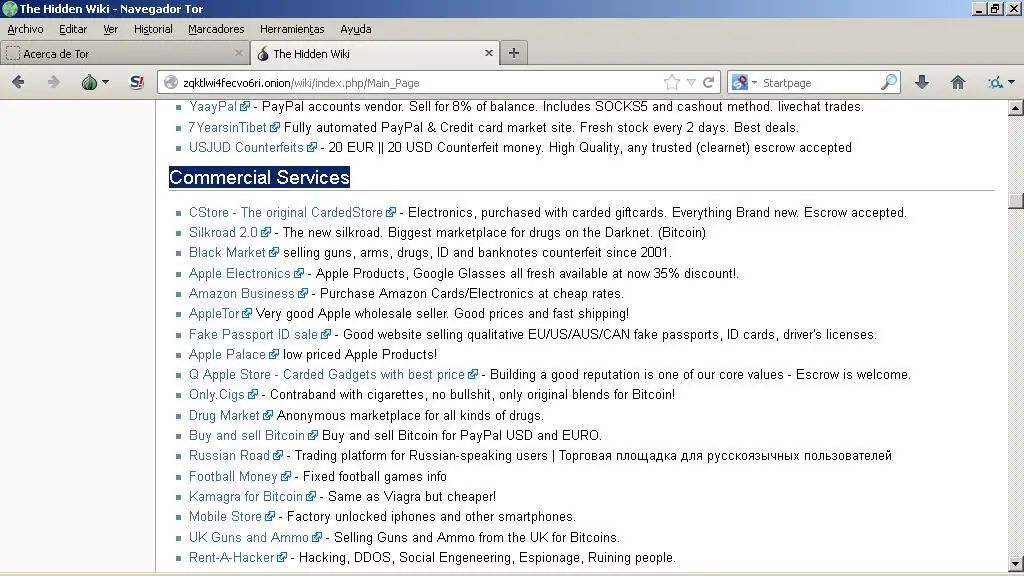
Task: Open the Downloads arrow icon
Action: [x=921, y=82]
